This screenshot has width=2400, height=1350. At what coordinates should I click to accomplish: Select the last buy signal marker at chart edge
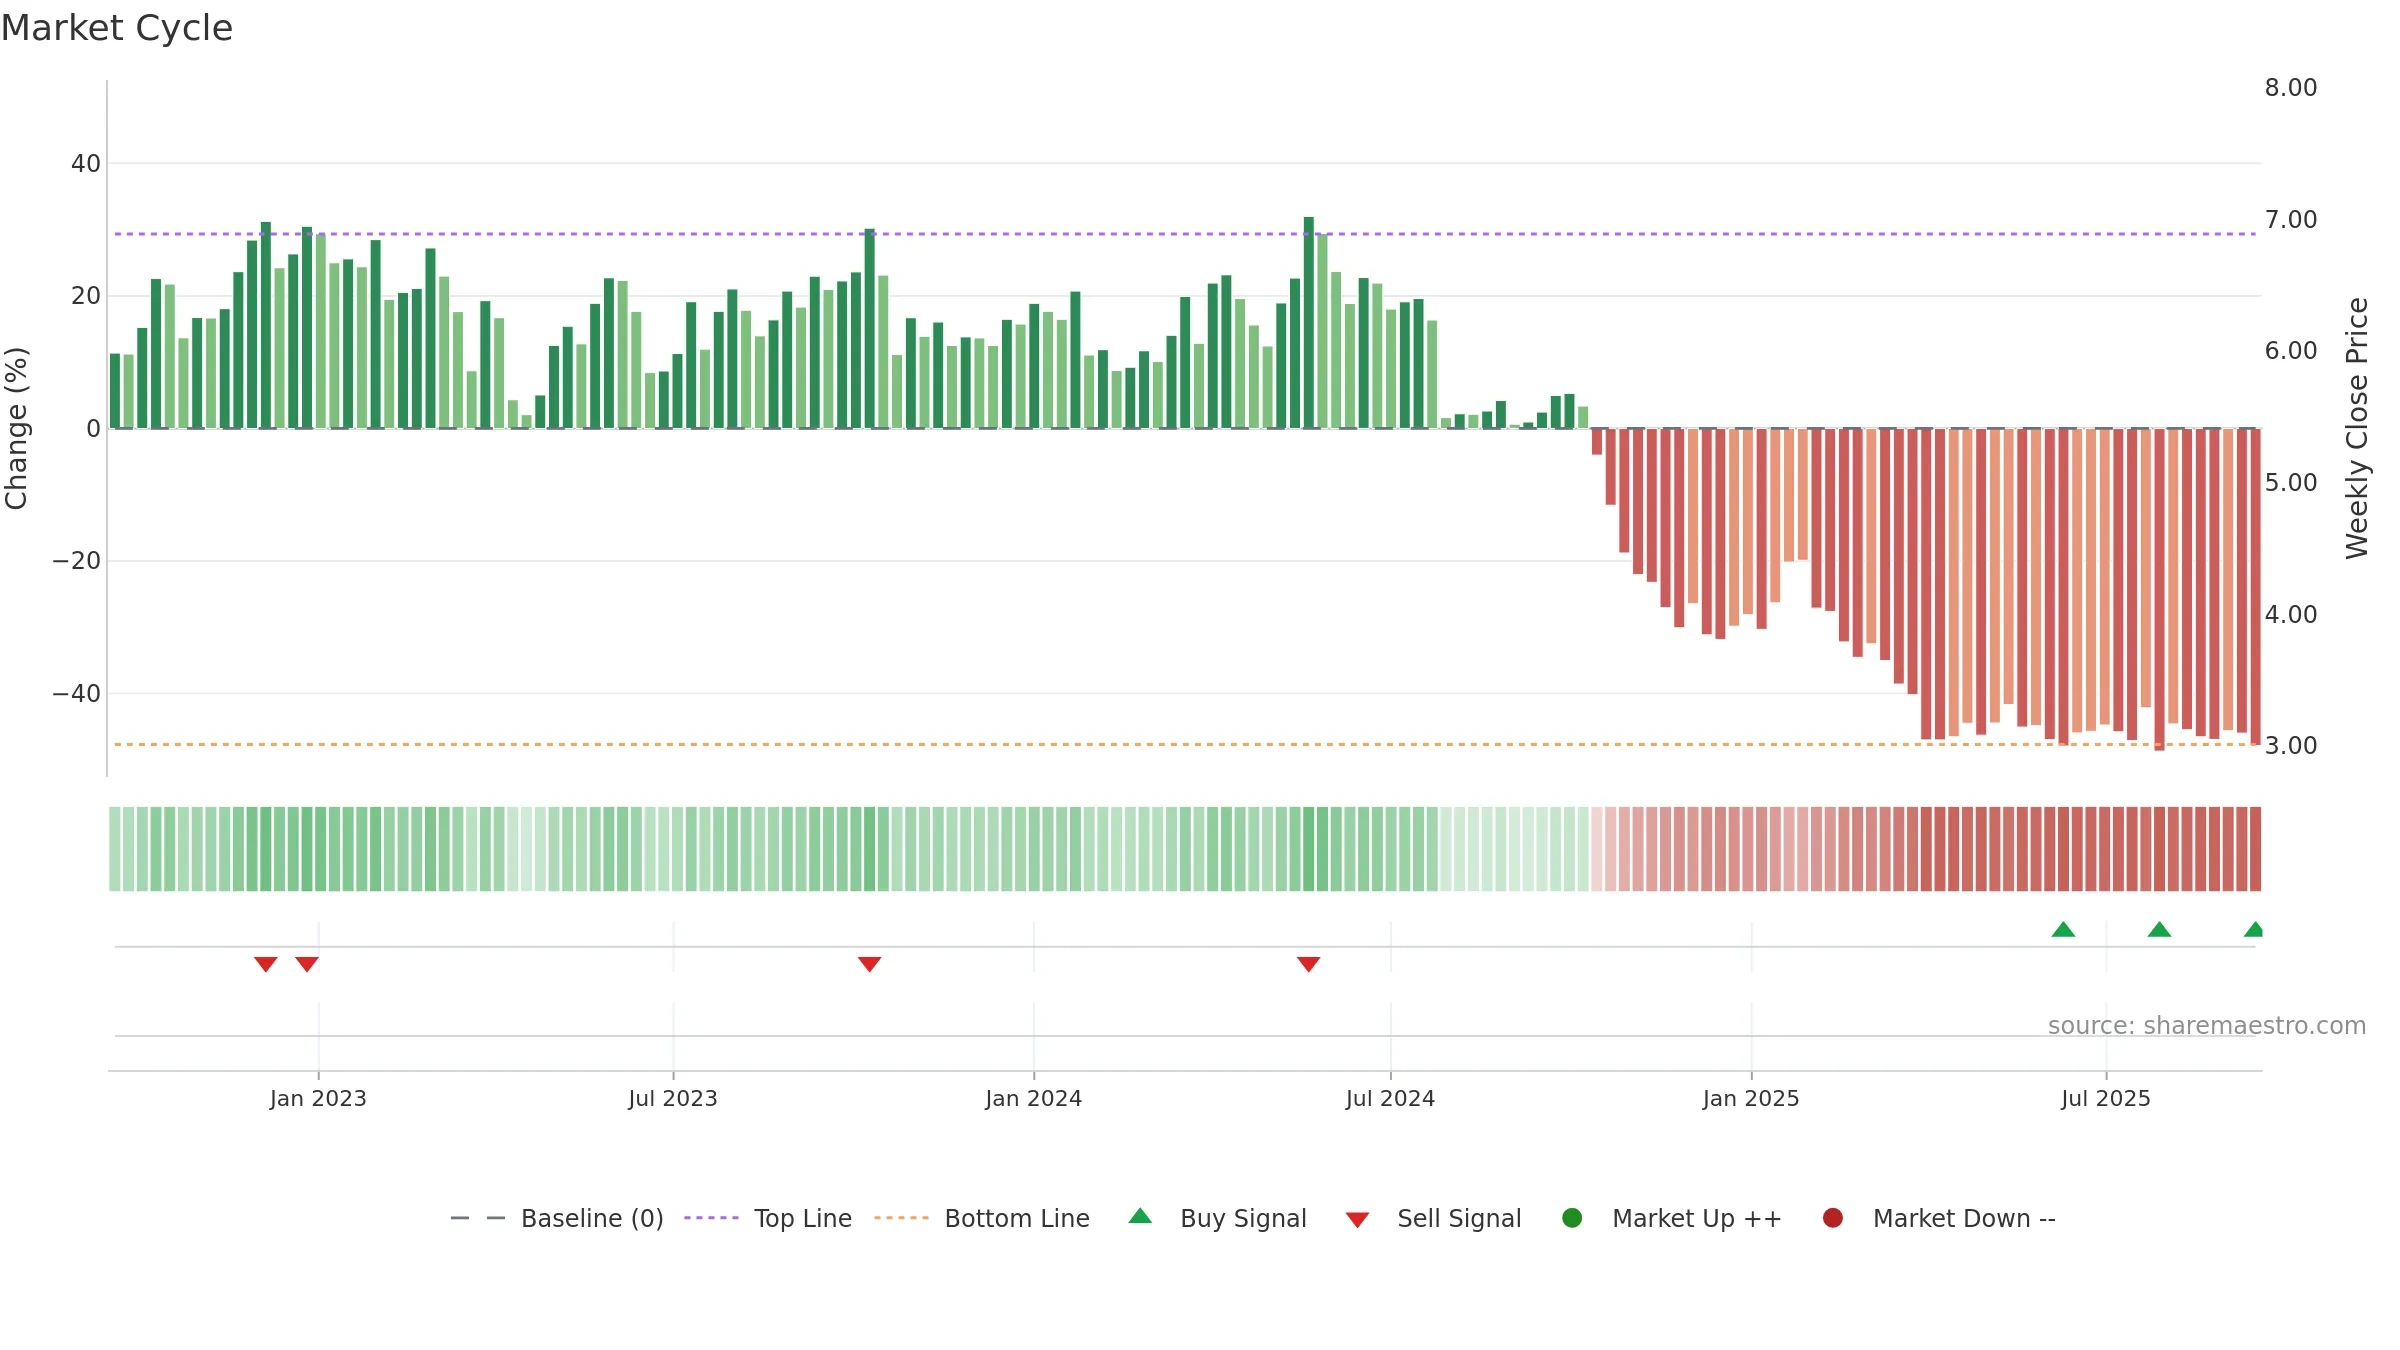(x=2254, y=929)
